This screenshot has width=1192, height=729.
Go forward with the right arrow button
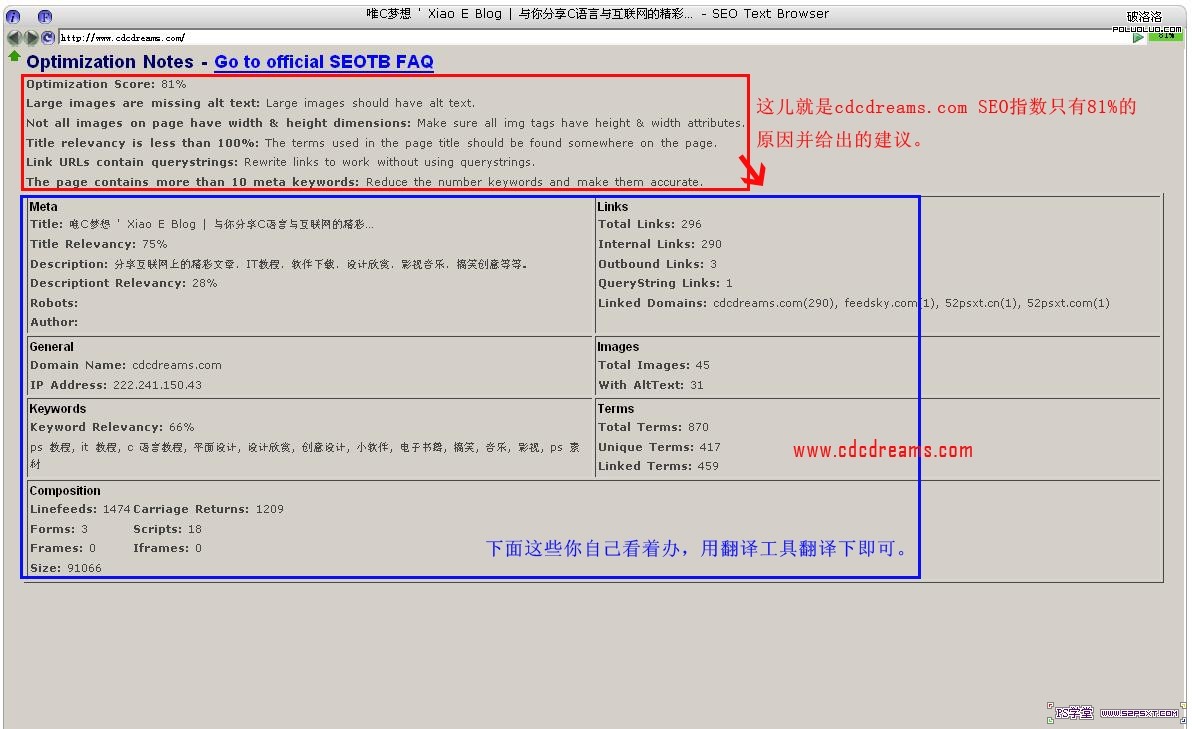click(31, 37)
